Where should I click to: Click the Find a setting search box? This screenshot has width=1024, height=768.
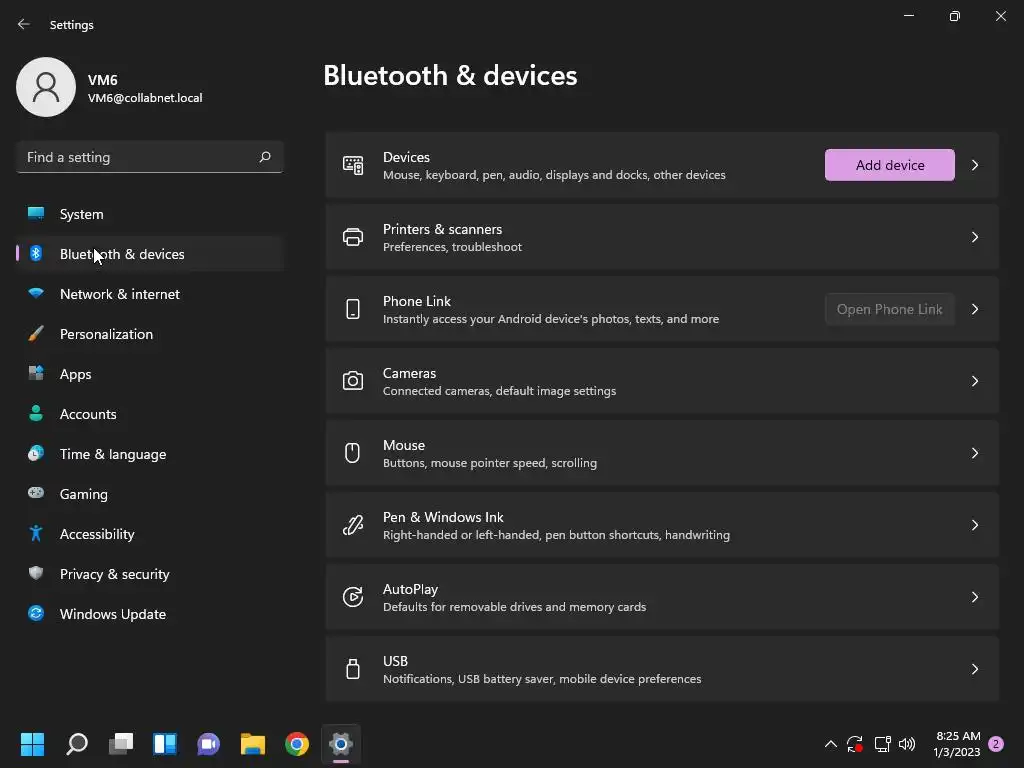click(x=150, y=157)
